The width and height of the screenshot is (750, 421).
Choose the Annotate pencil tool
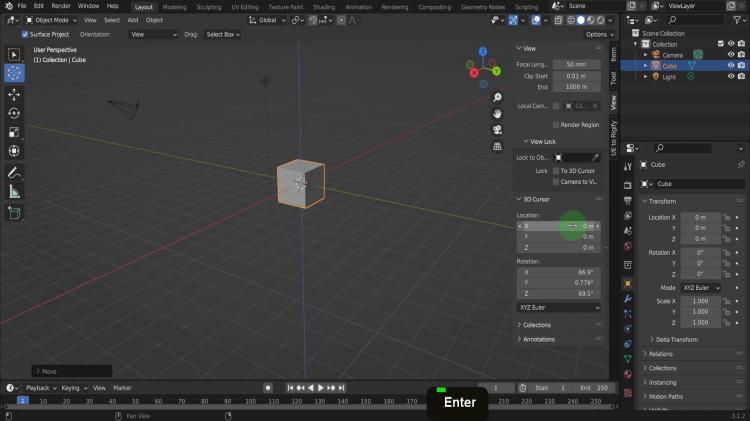click(14, 173)
